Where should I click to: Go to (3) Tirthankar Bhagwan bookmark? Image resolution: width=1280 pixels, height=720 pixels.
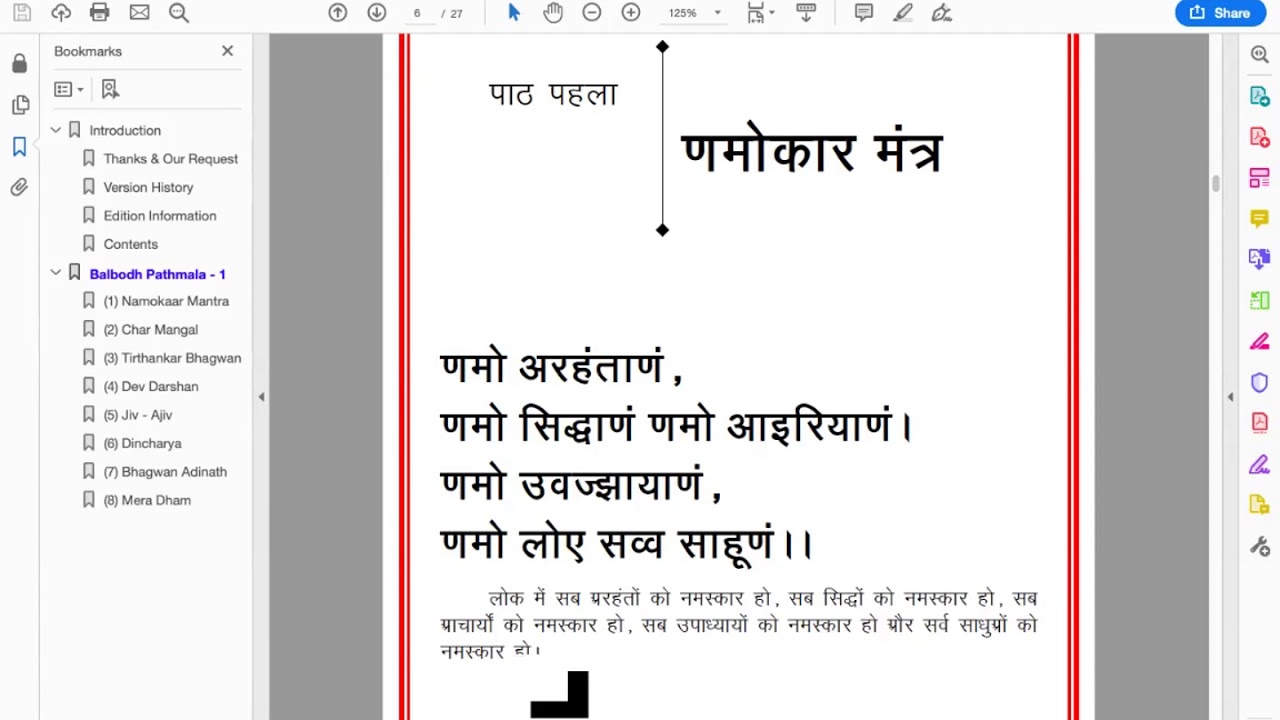pos(172,358)
